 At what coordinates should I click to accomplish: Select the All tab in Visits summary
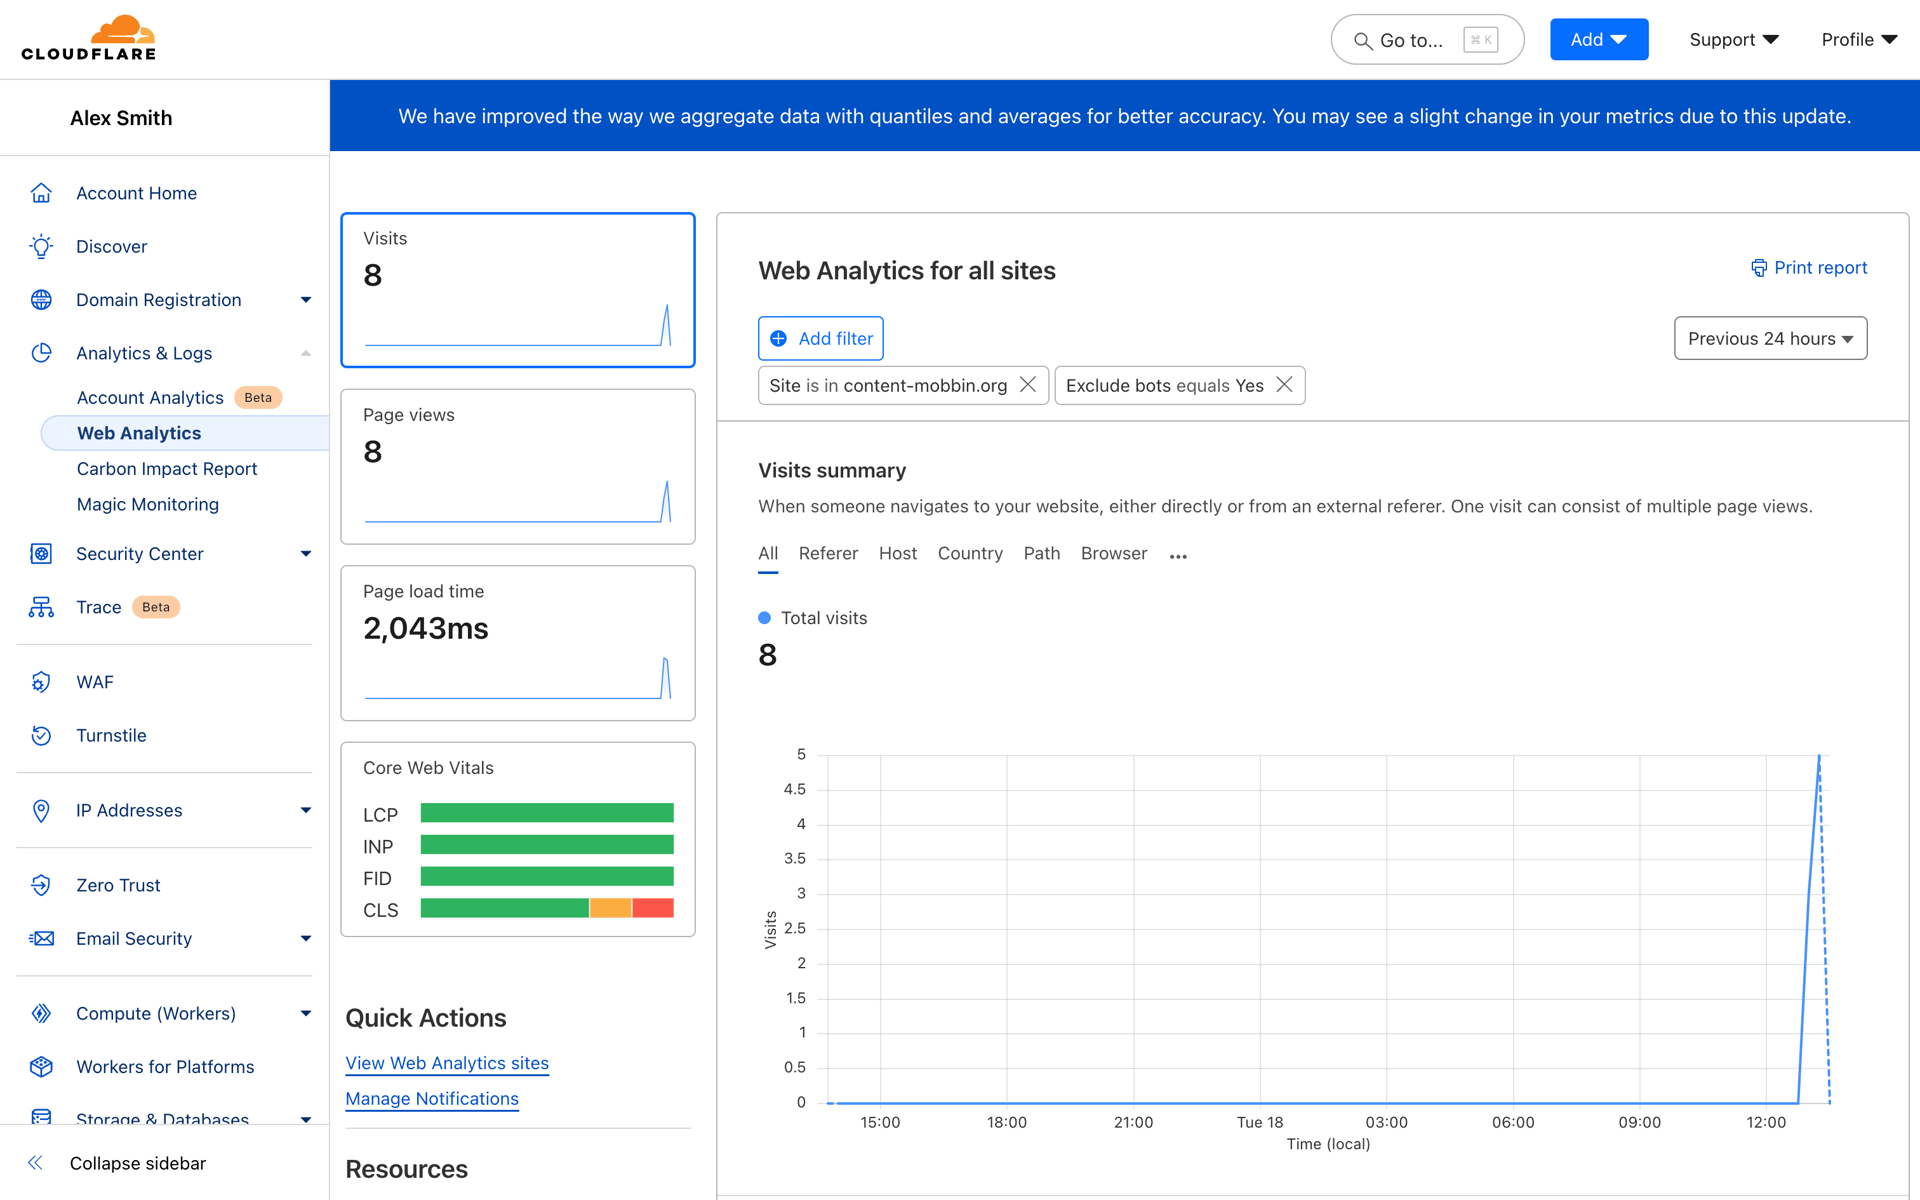pos(768,554)
